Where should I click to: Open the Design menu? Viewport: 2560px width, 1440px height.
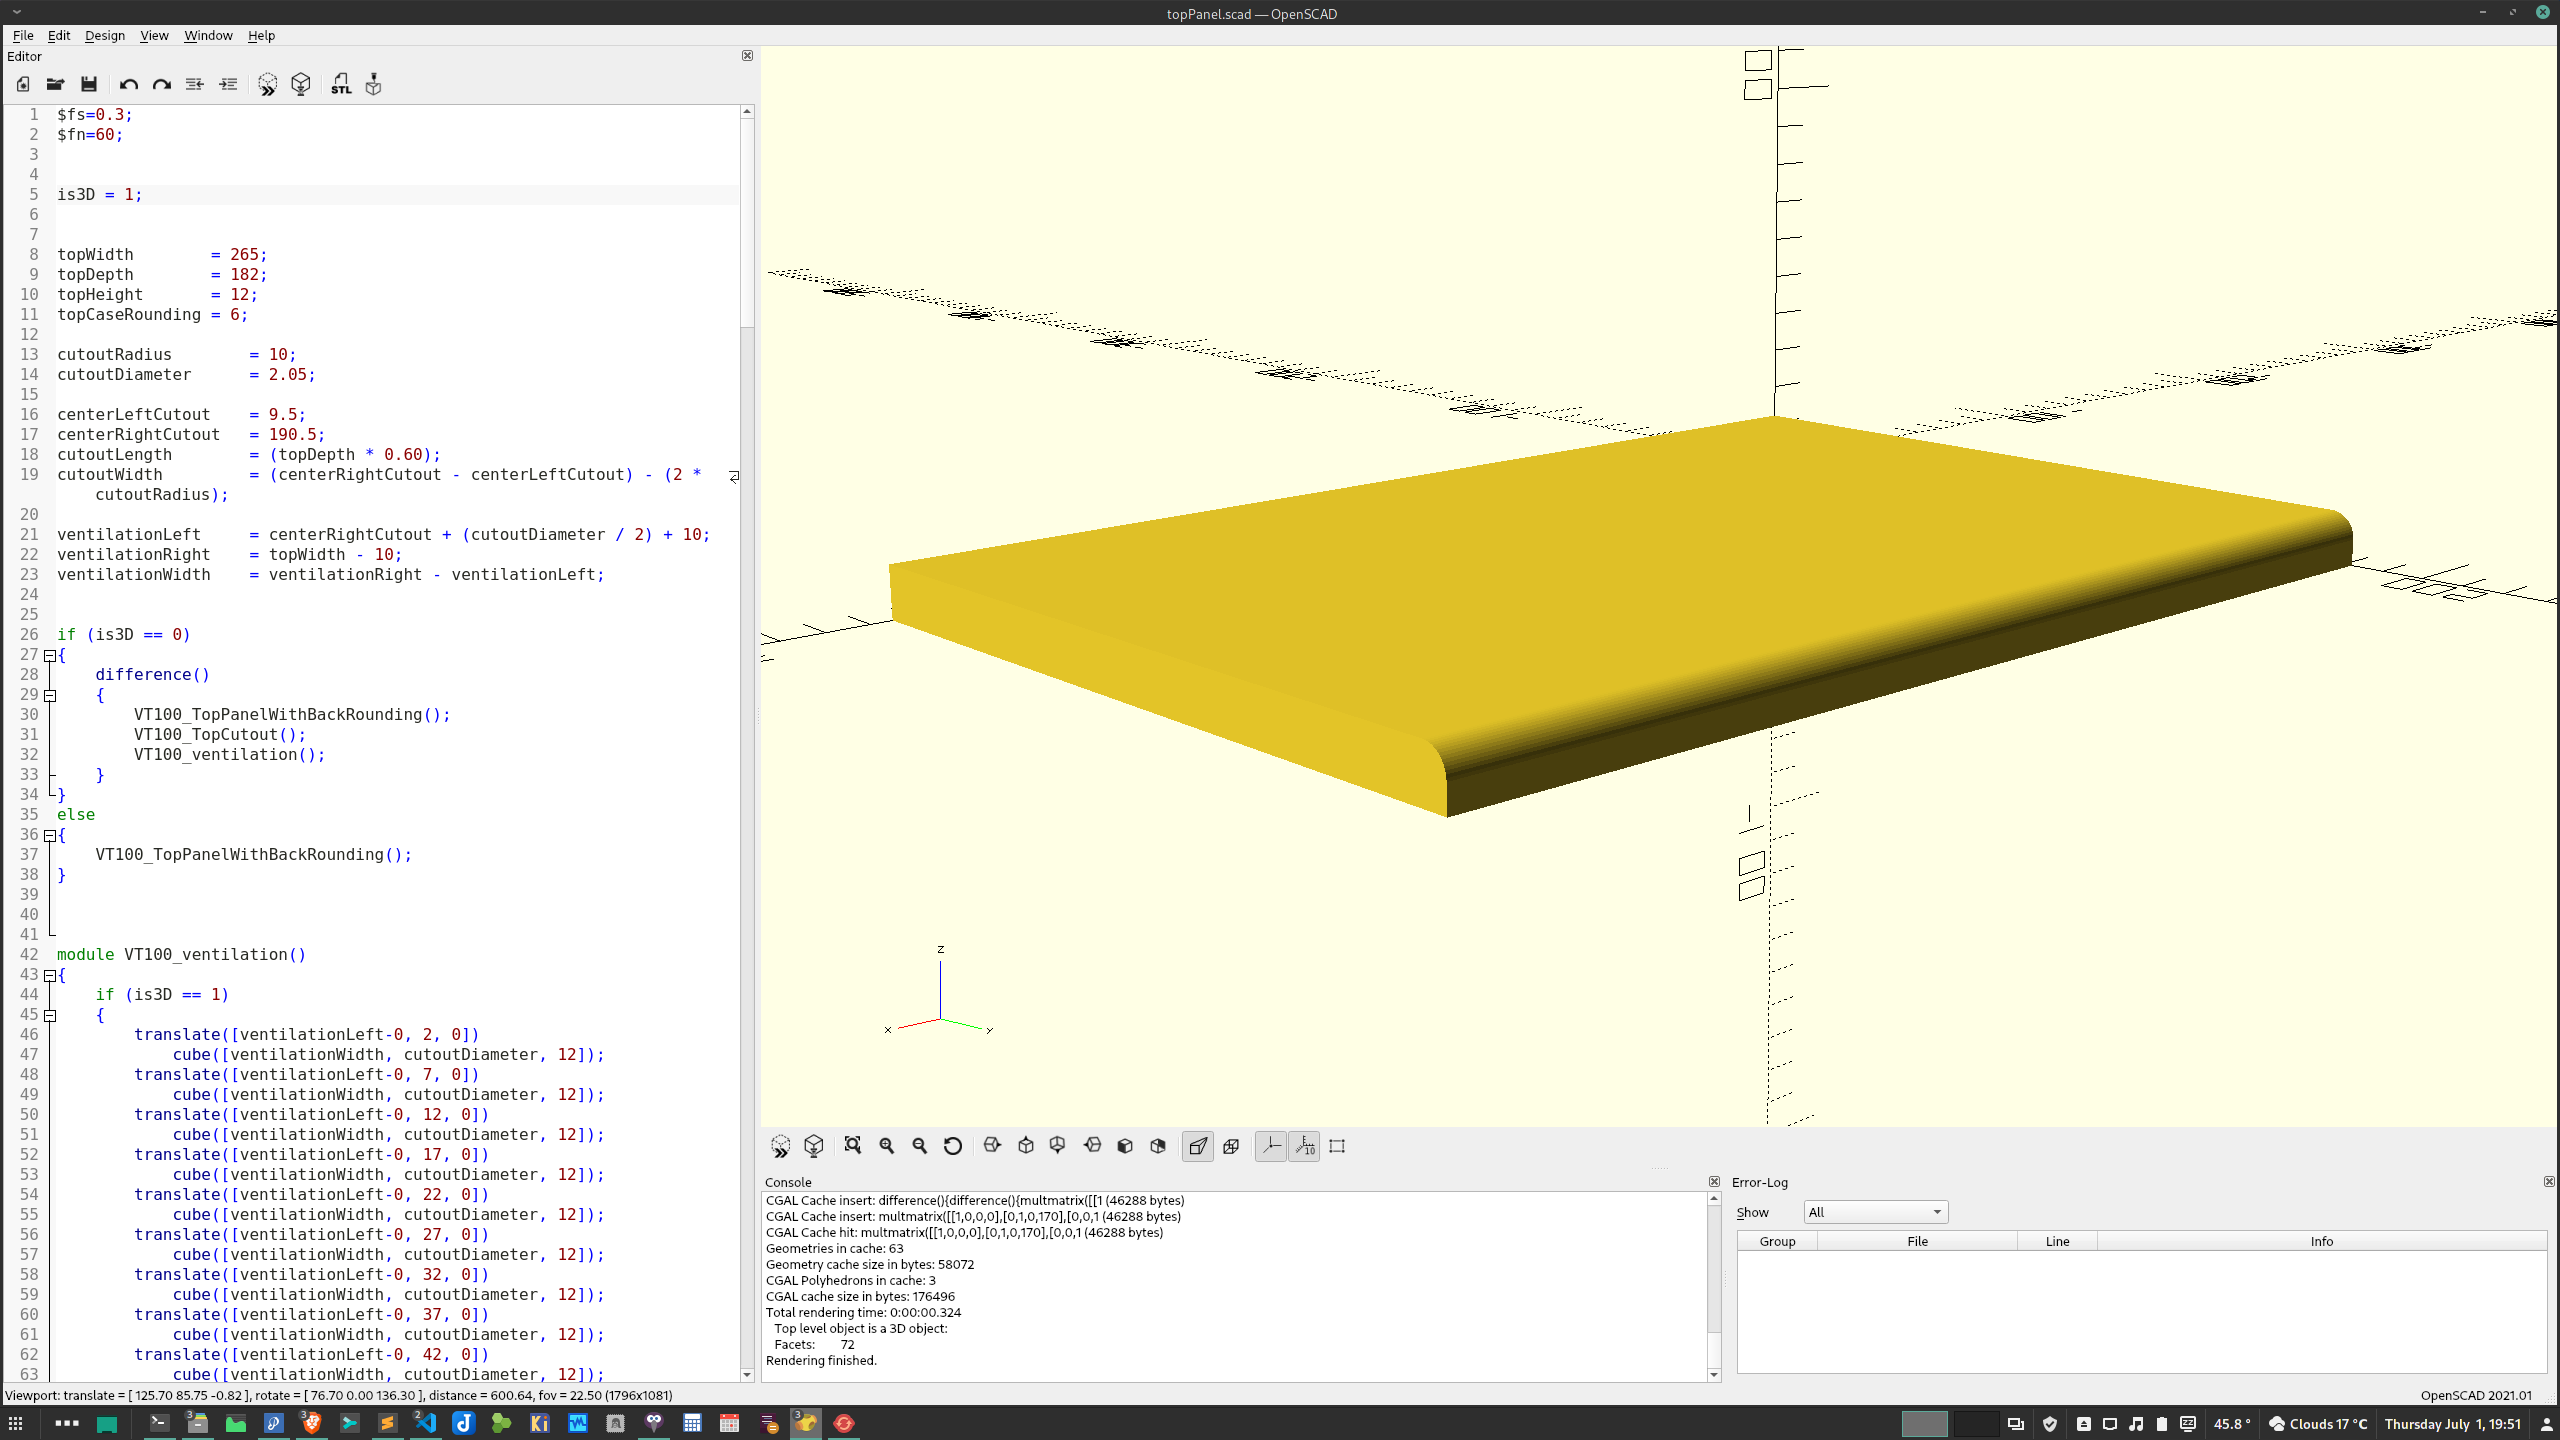[x=104, y=35]
